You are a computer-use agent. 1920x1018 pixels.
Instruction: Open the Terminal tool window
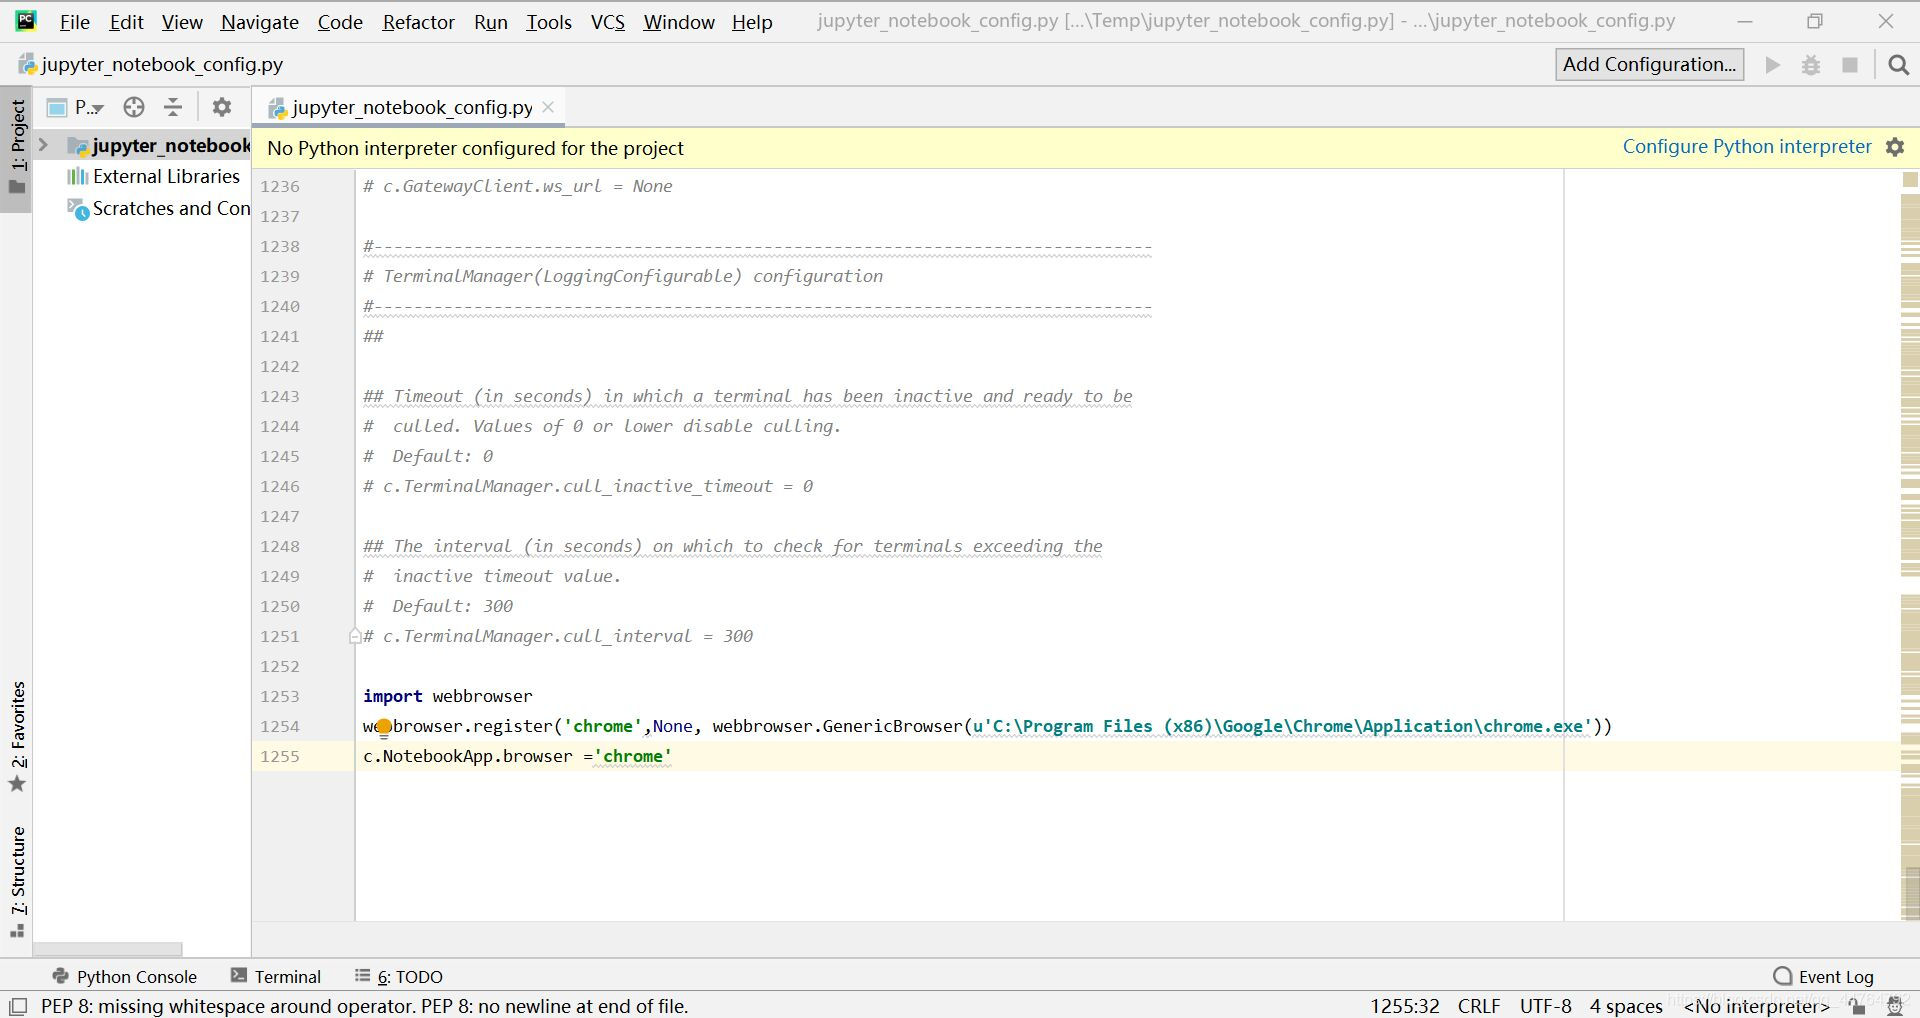coord(275,977)
